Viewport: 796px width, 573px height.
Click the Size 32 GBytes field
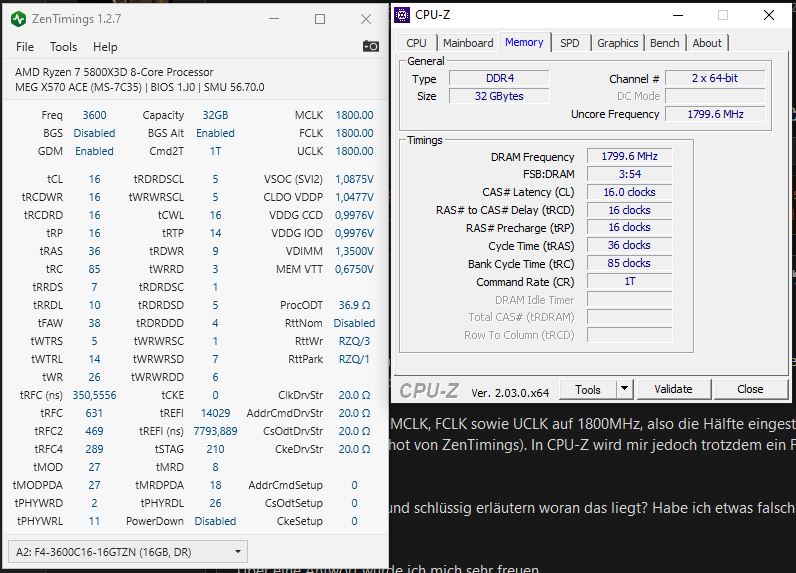click(500, 96)
